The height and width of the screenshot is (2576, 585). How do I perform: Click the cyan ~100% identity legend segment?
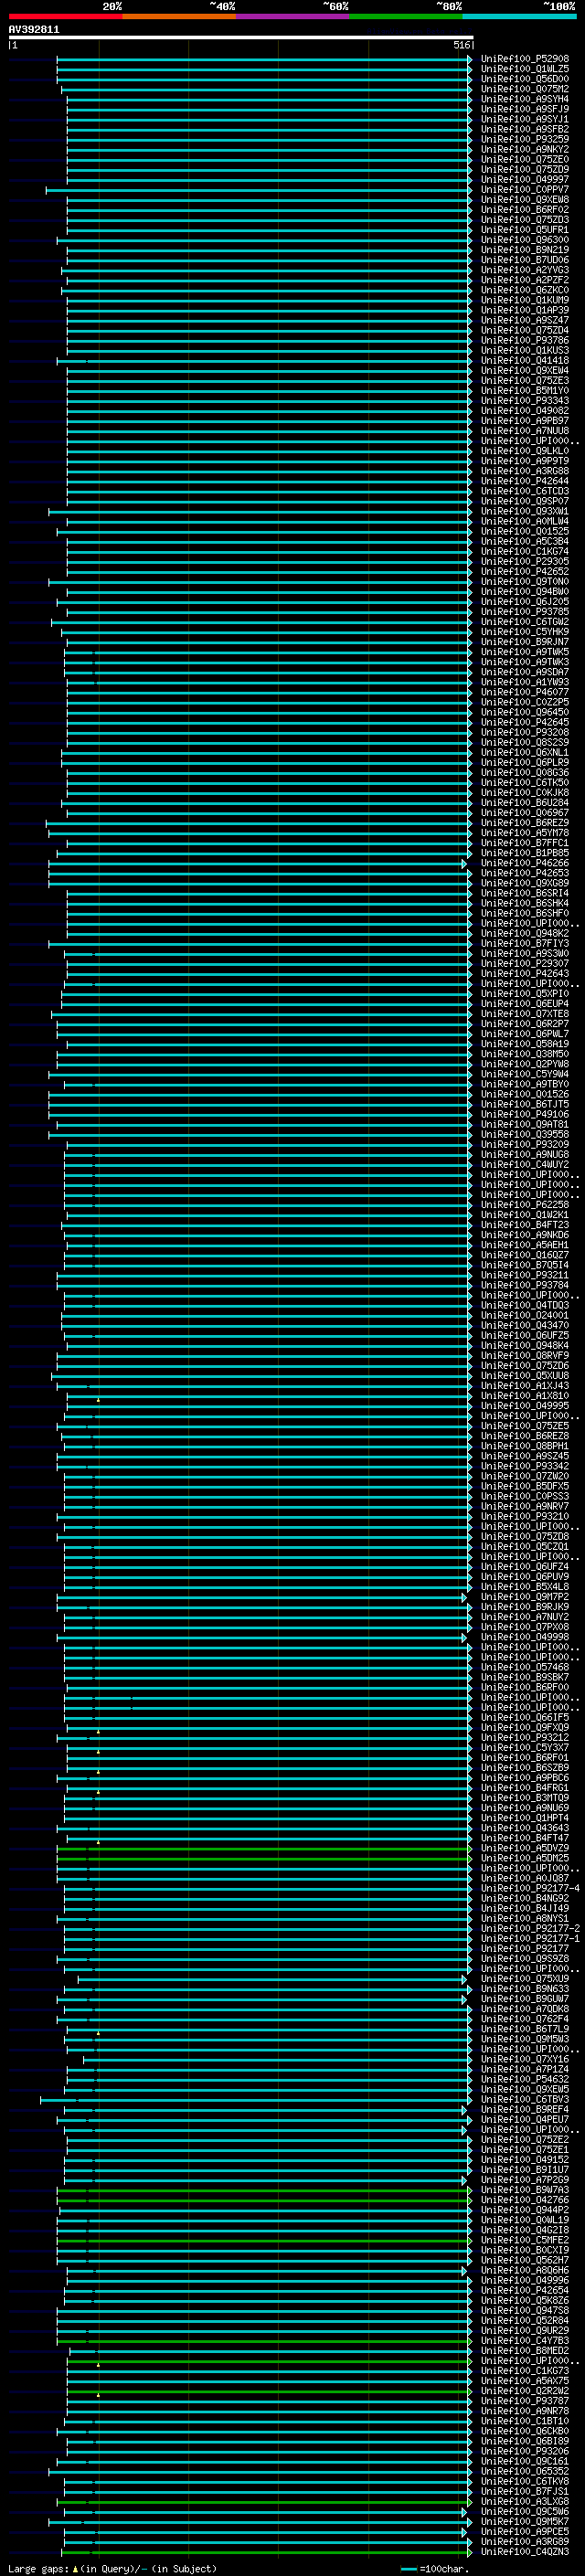tap(519, 16)
